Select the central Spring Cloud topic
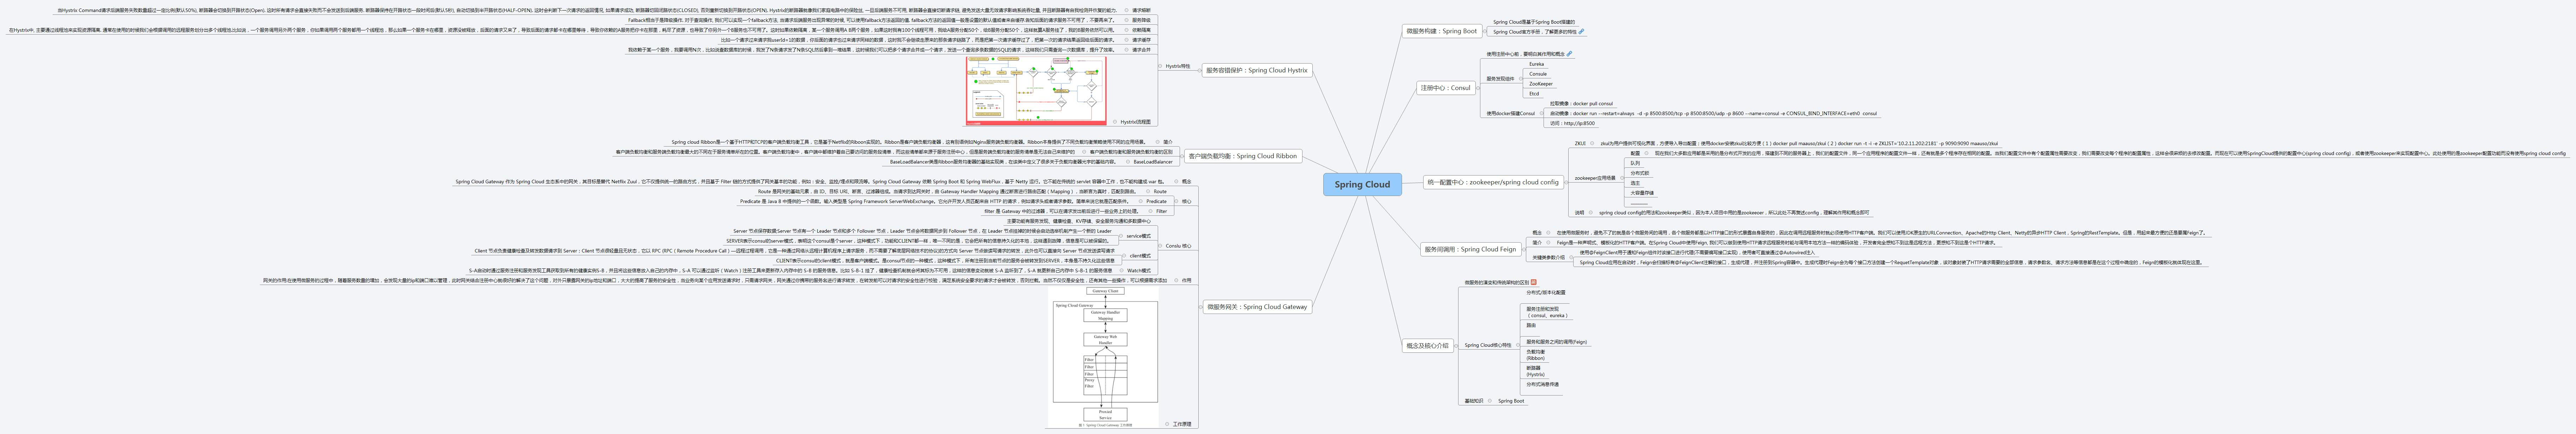The height and width of the screenshot is (434, 2576). [x=1362, y=184]
